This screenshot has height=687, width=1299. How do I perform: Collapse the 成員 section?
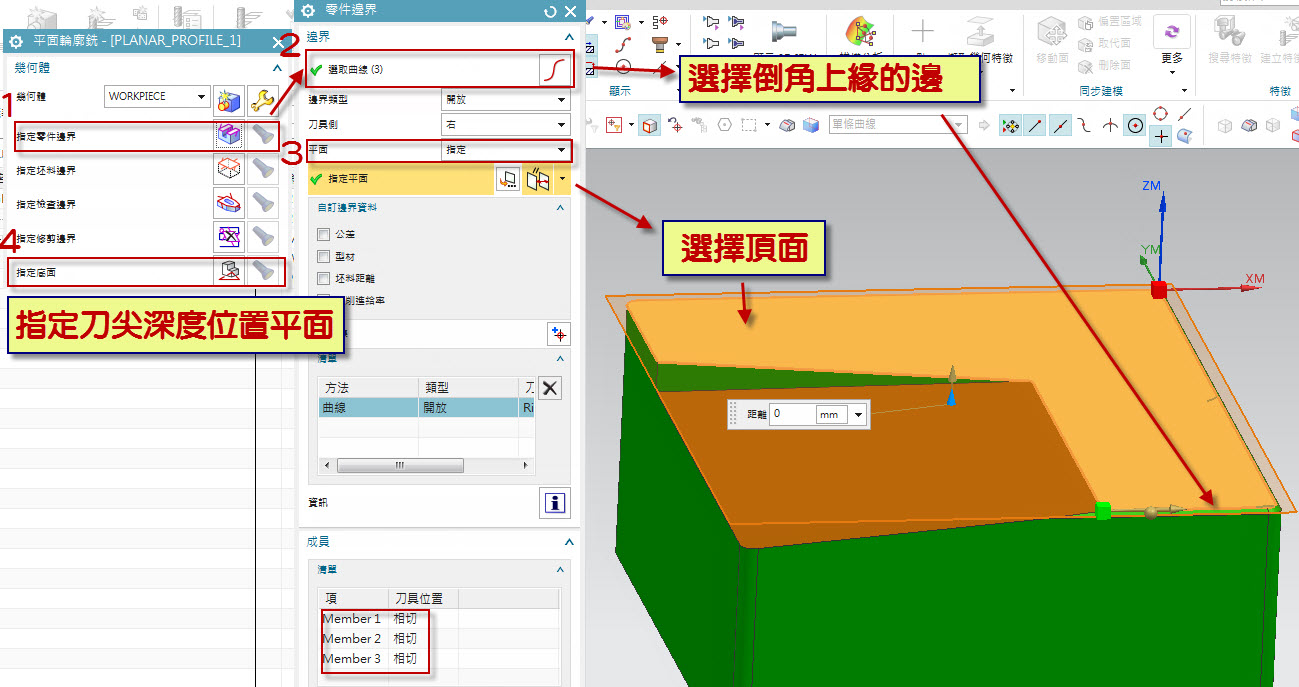point(569,542)
